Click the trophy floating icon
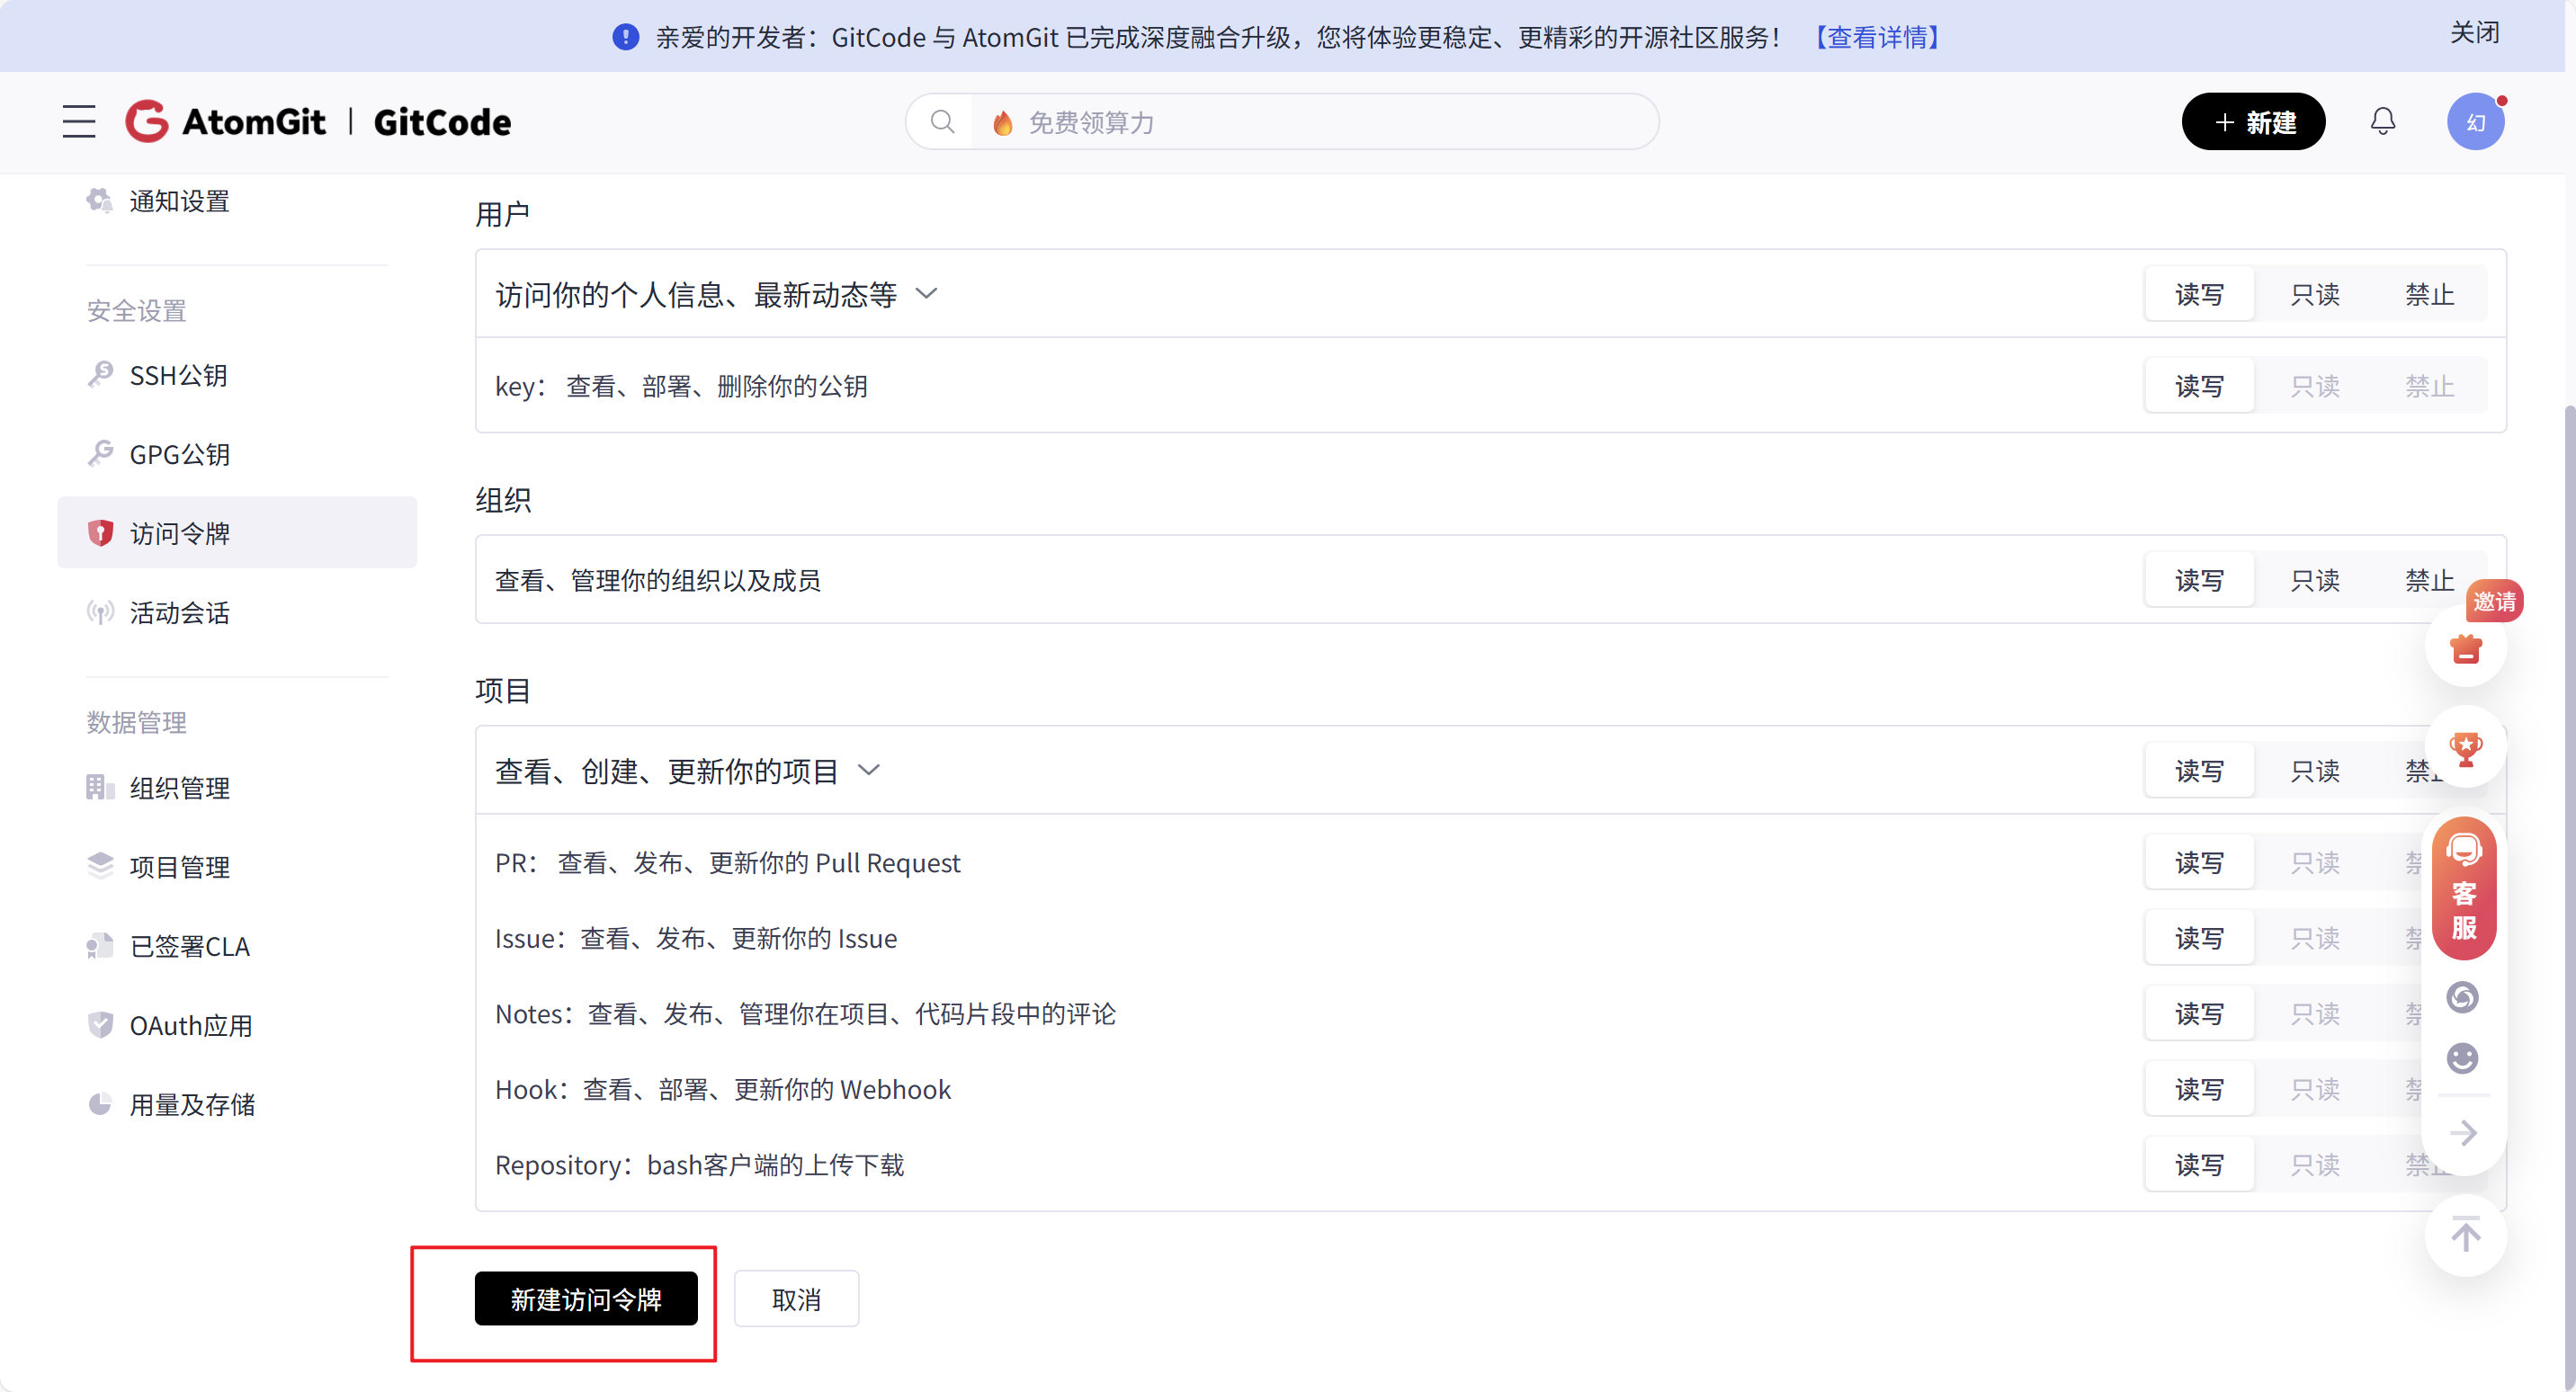Viewport: 2576px width, 1392px height. point(2465,748)
